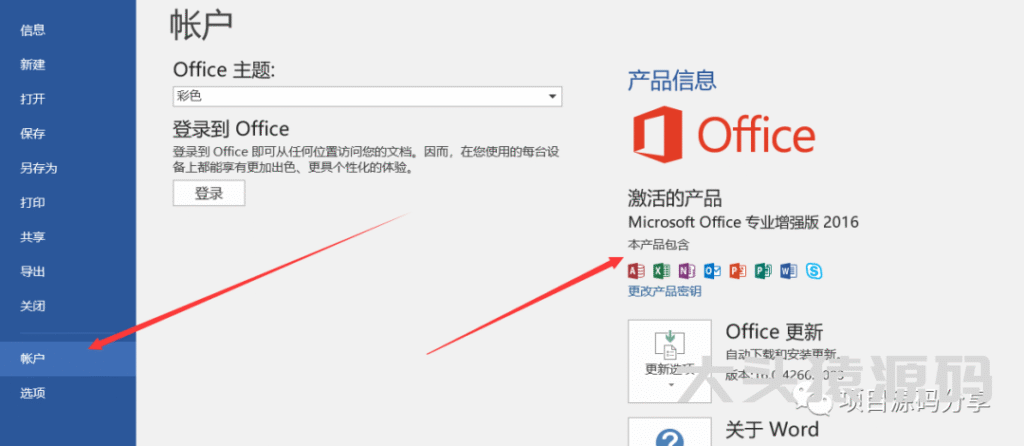Click the 本产品包含 label

tap(658, 246)
